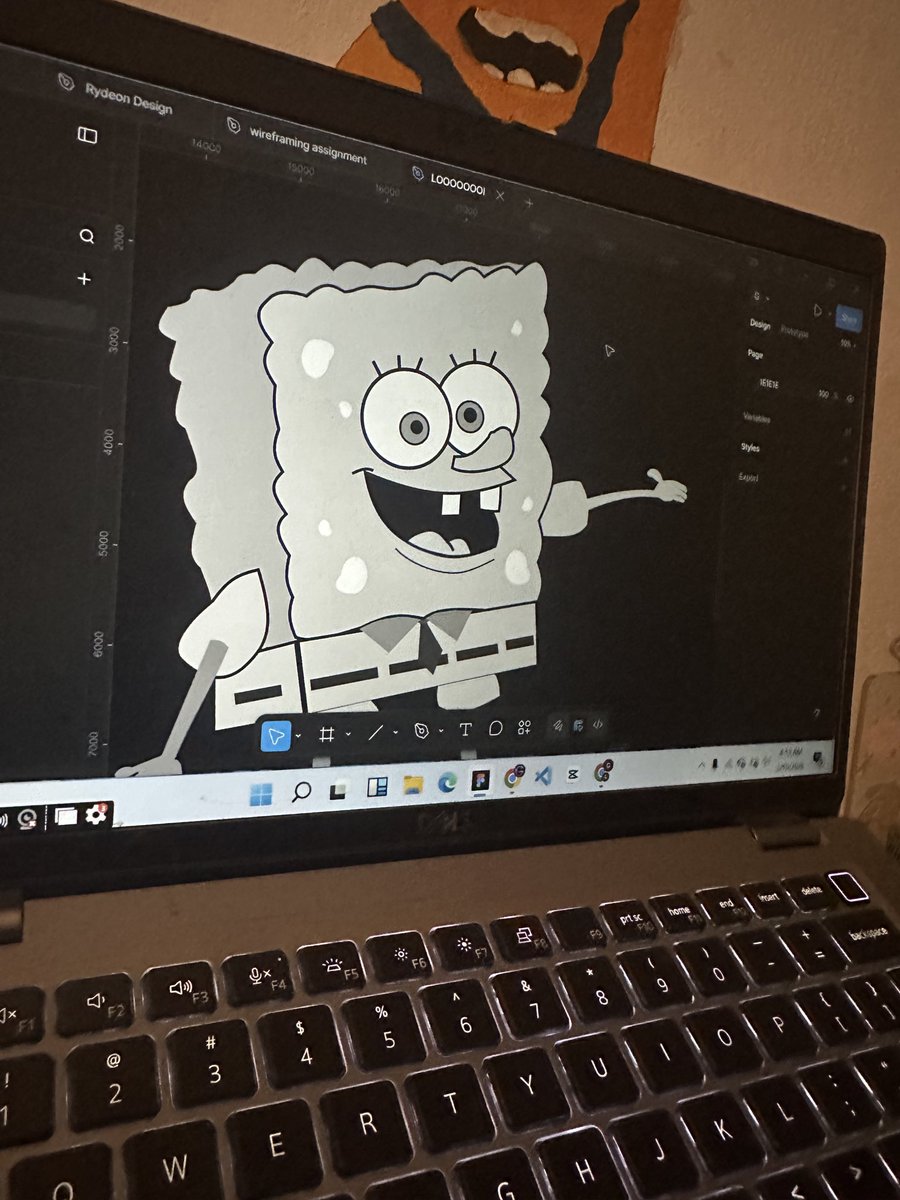Show hidden system tray icons
The image size is (900, 1200).
pos(701,765)
